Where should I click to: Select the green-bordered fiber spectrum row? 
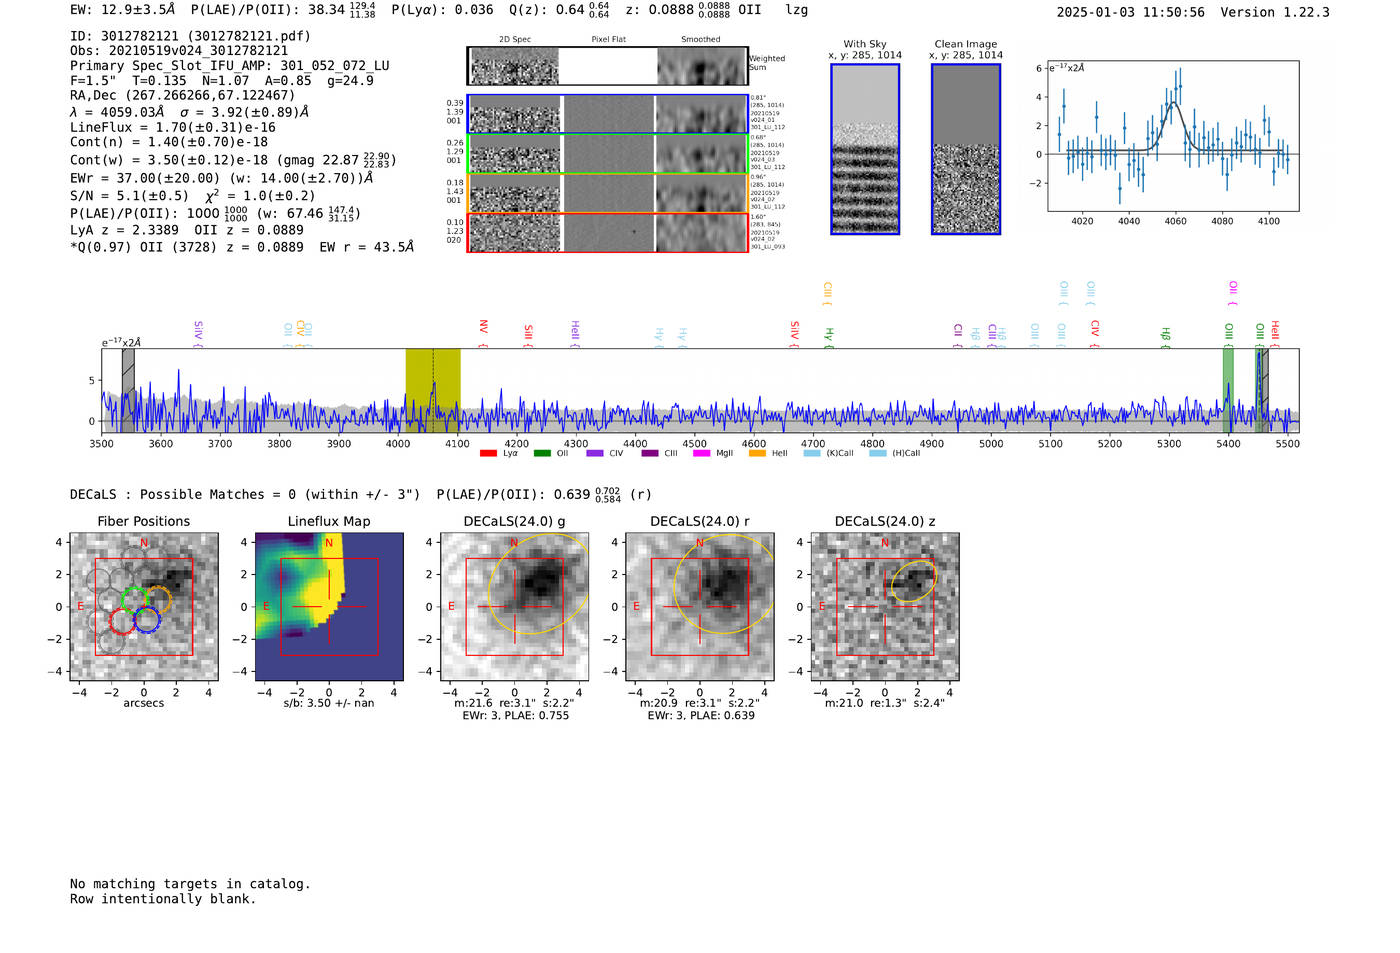[x=608, y=154]
